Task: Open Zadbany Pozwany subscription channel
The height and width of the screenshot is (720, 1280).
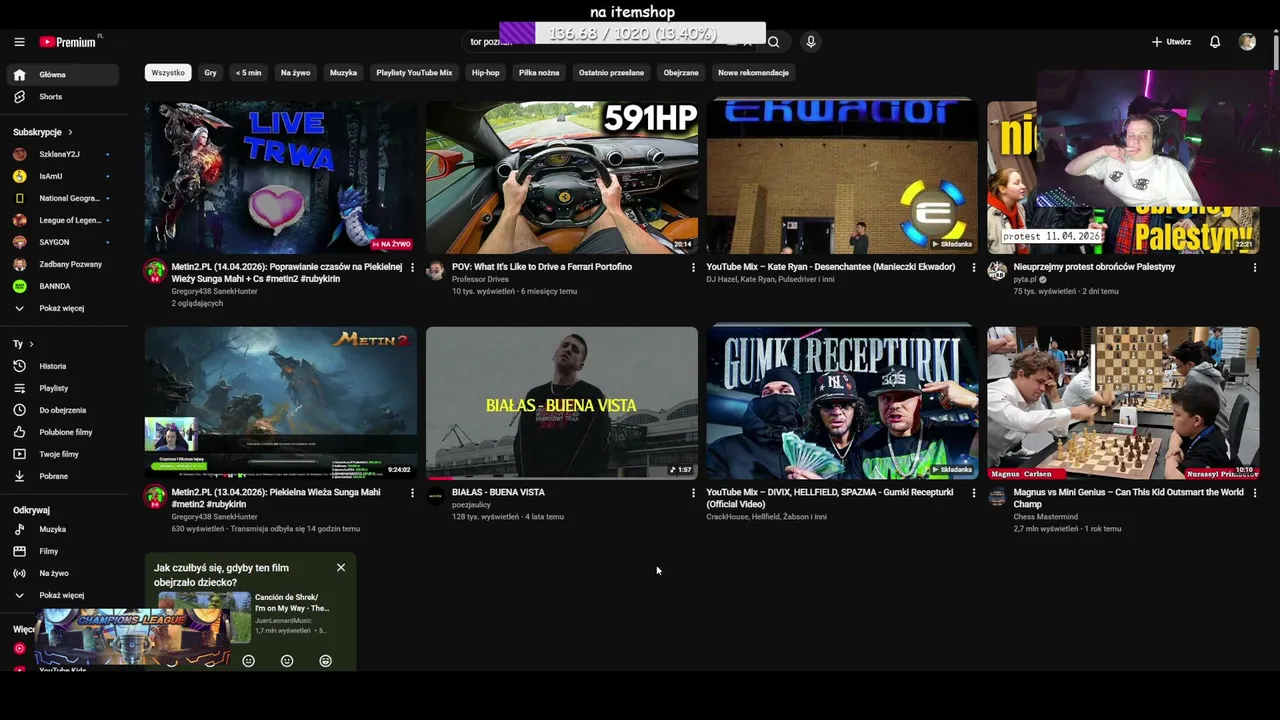Action: pyautogui.click(x=63, y=264)
